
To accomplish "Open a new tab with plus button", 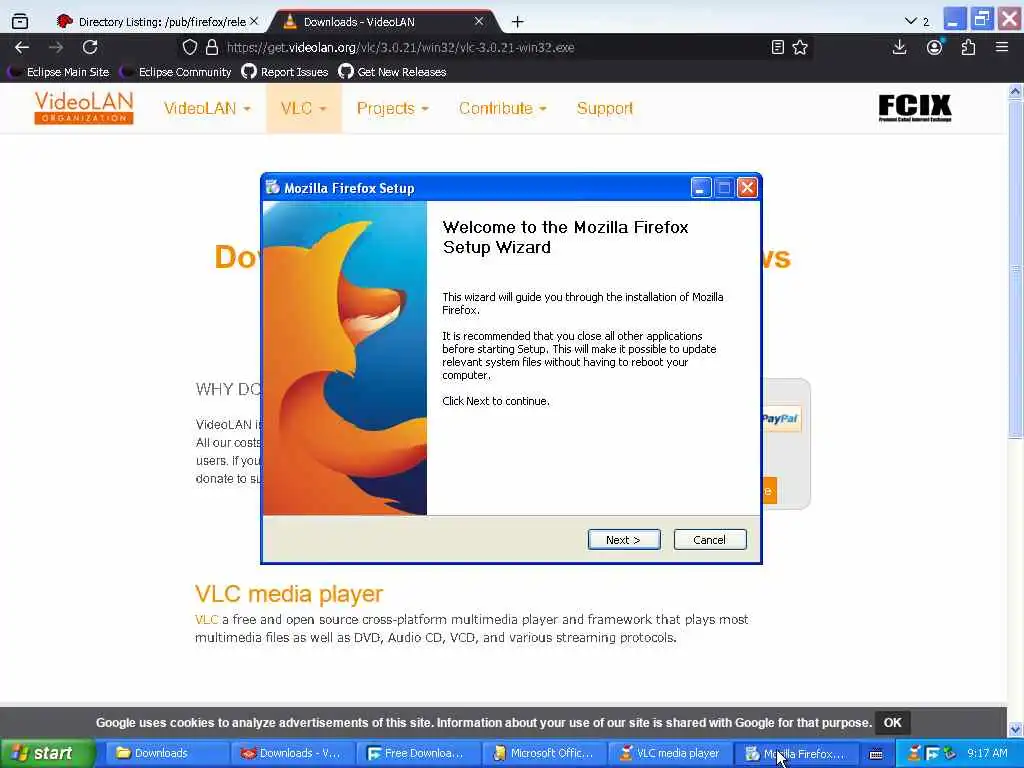I will (518, 22).
